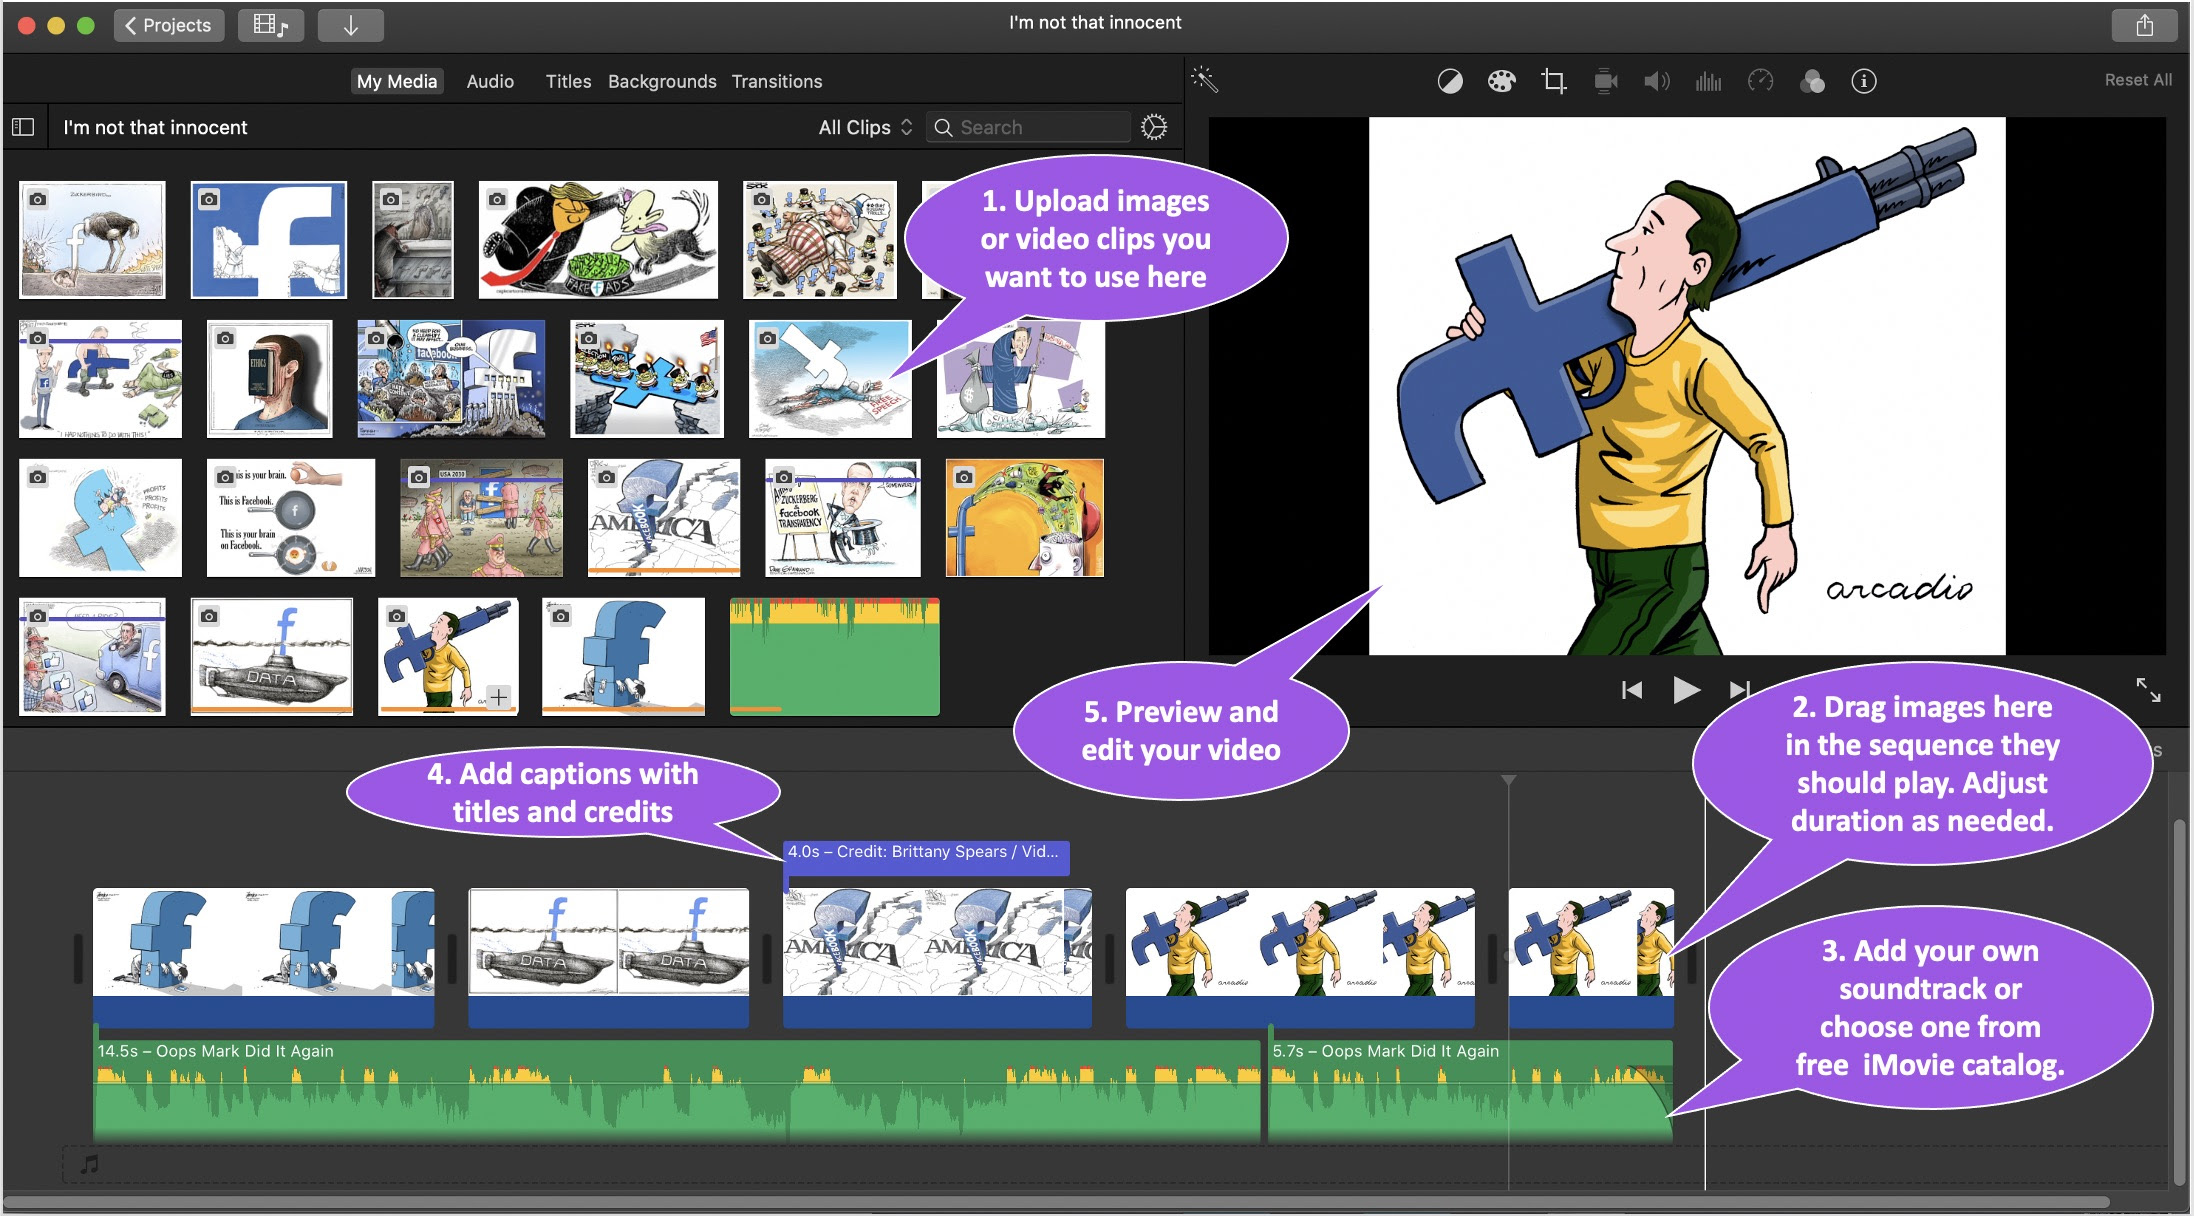The image size is (2194, 1216).
Task: Select the 14.5s Oops Mark Did It Again audio clip
Action: (x=677, y=1090)
